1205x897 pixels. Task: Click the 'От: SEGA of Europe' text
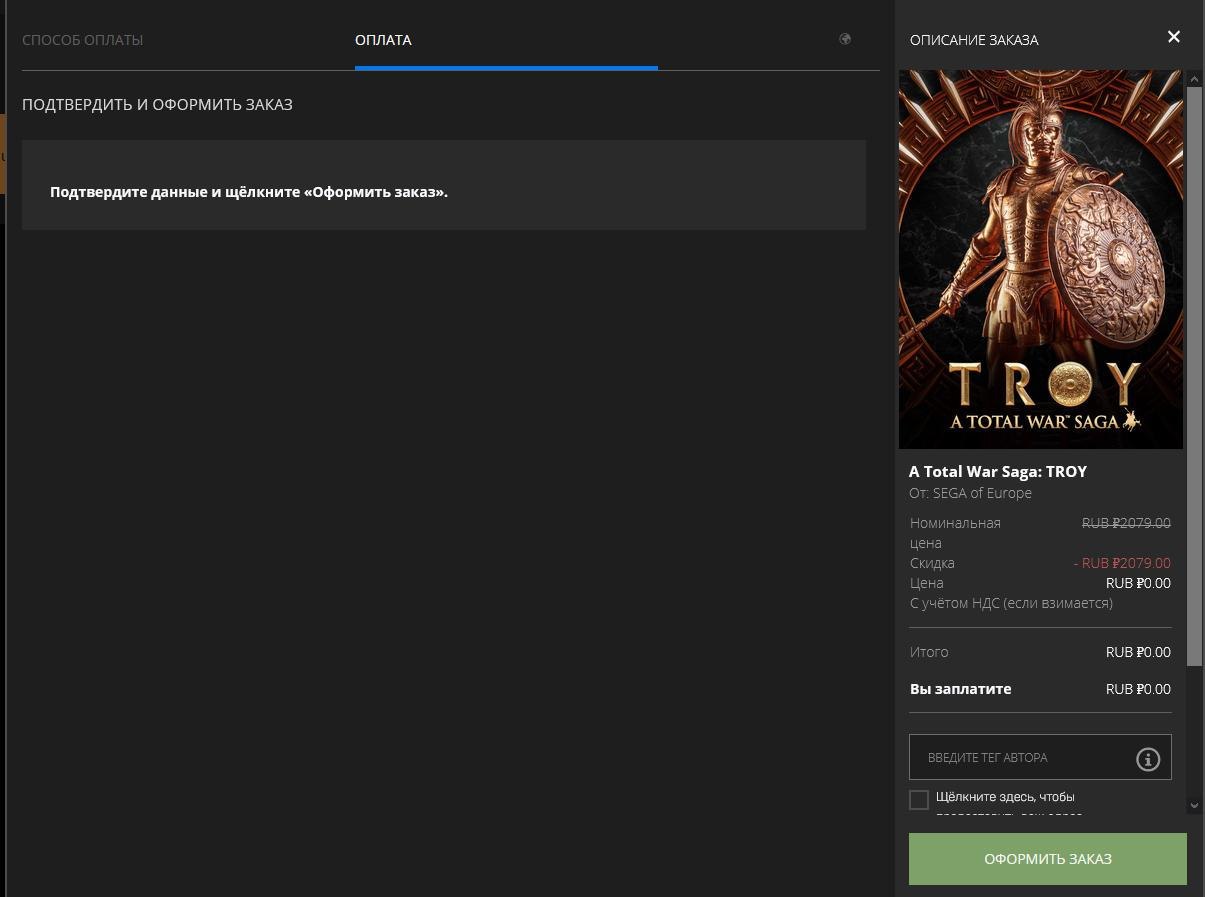(x=970, y=493)
